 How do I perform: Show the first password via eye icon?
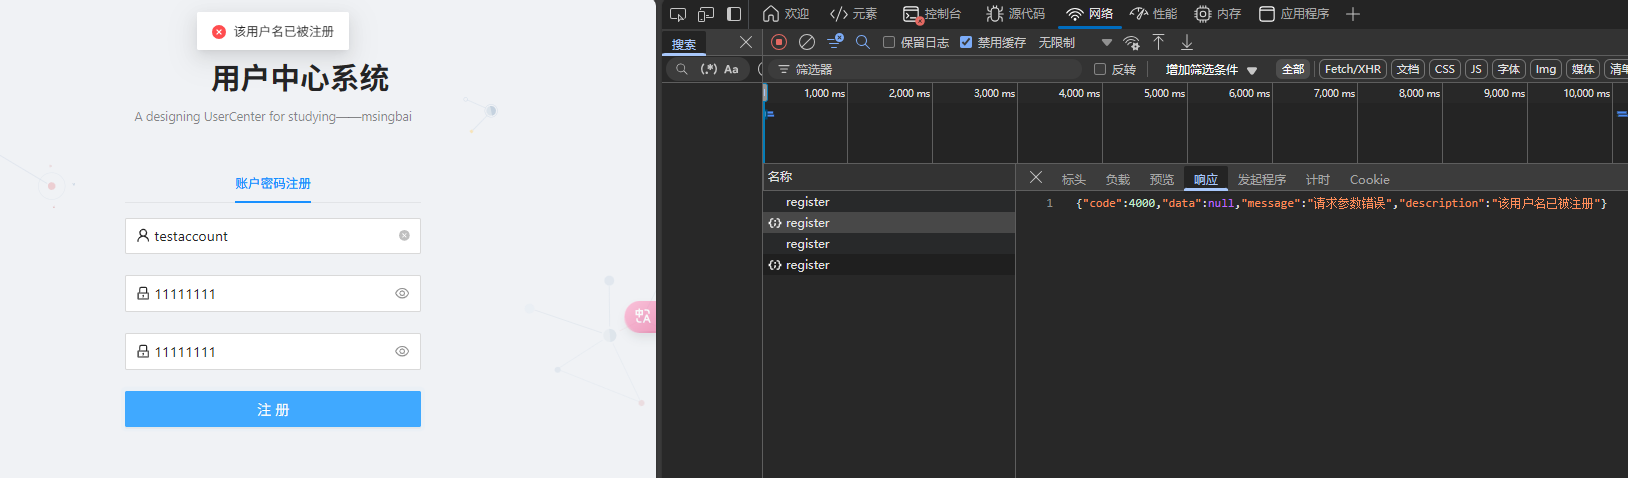[402, 294]
